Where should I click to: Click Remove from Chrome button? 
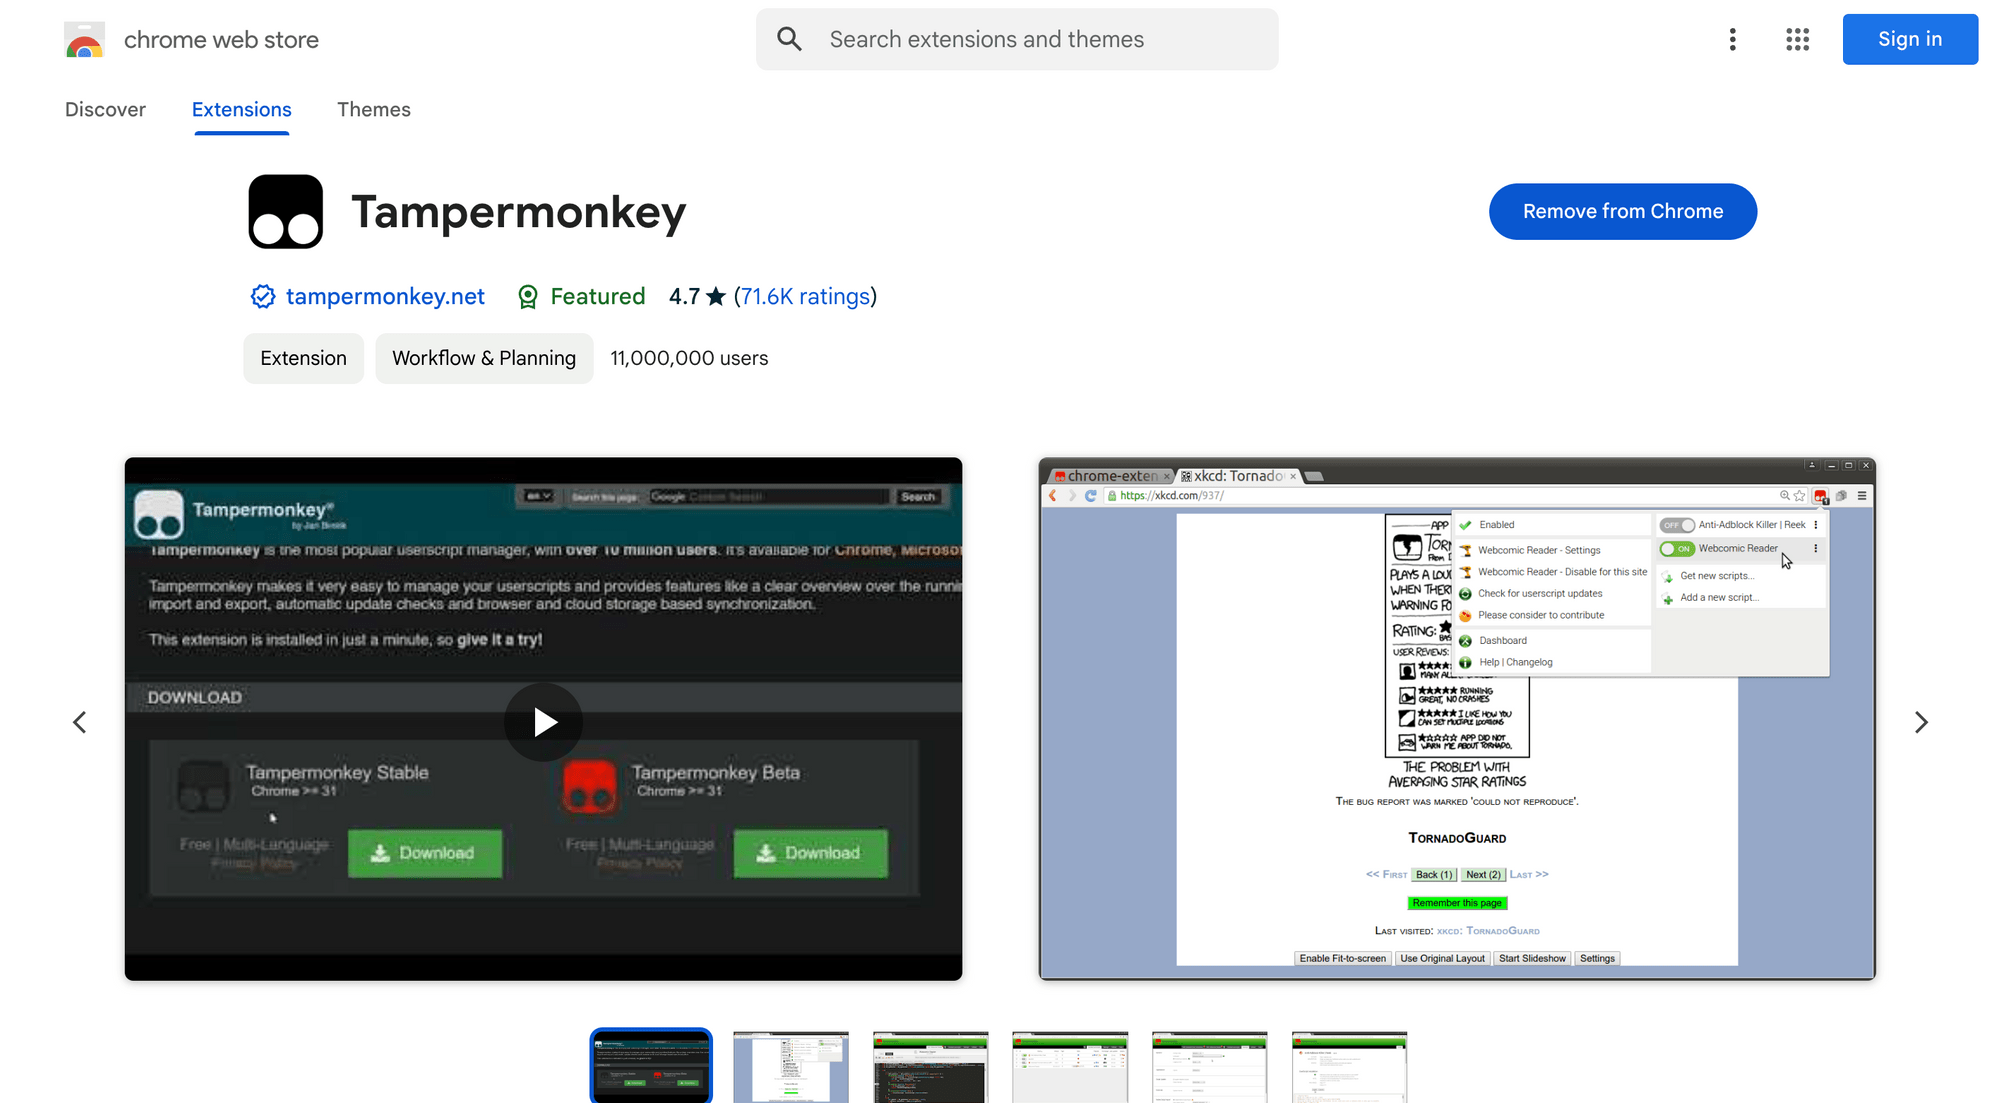[x=1623, y=212]
